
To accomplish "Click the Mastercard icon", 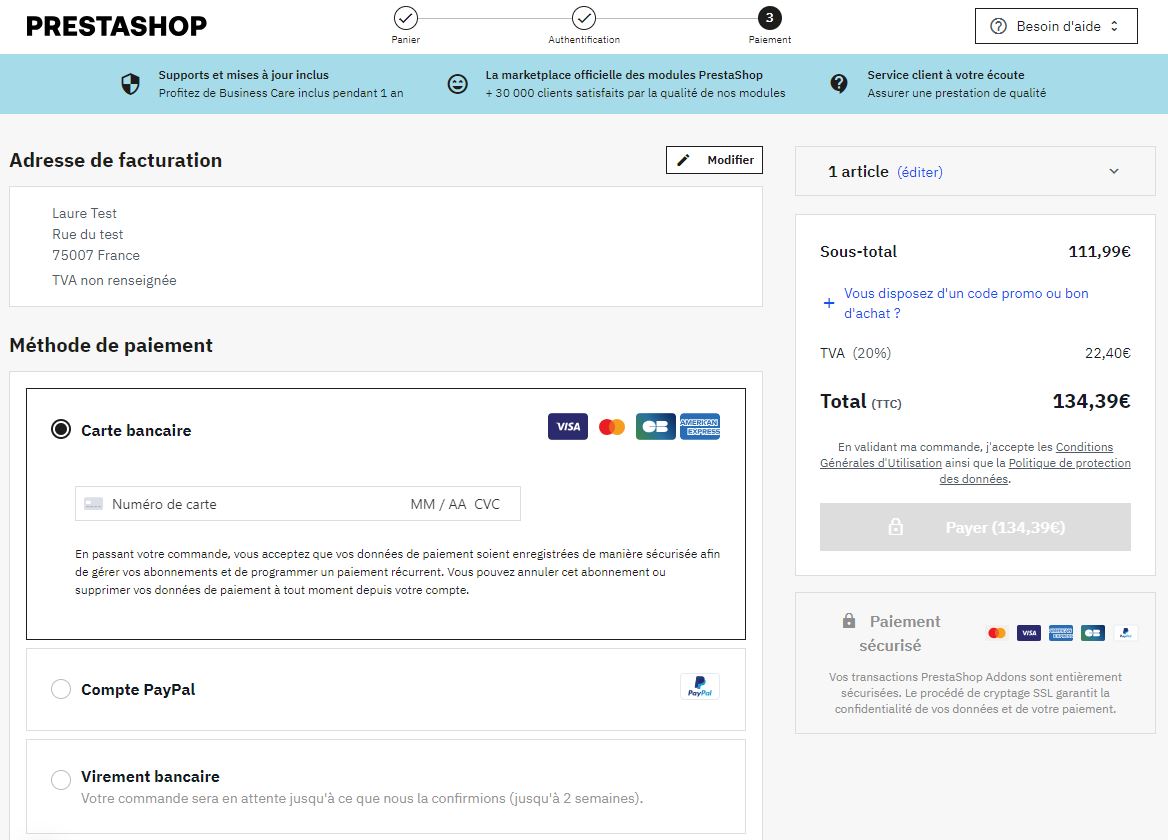I will tap(612, 426).
